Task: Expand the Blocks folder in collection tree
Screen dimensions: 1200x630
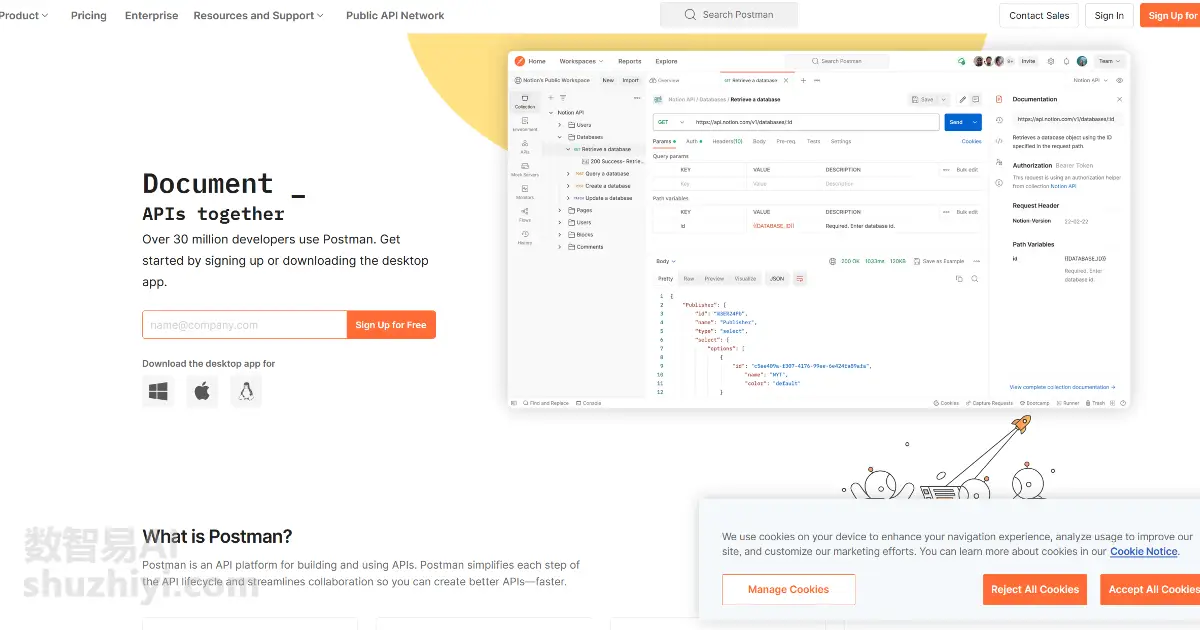Action: pyautogui.click(x=560, y=235)
